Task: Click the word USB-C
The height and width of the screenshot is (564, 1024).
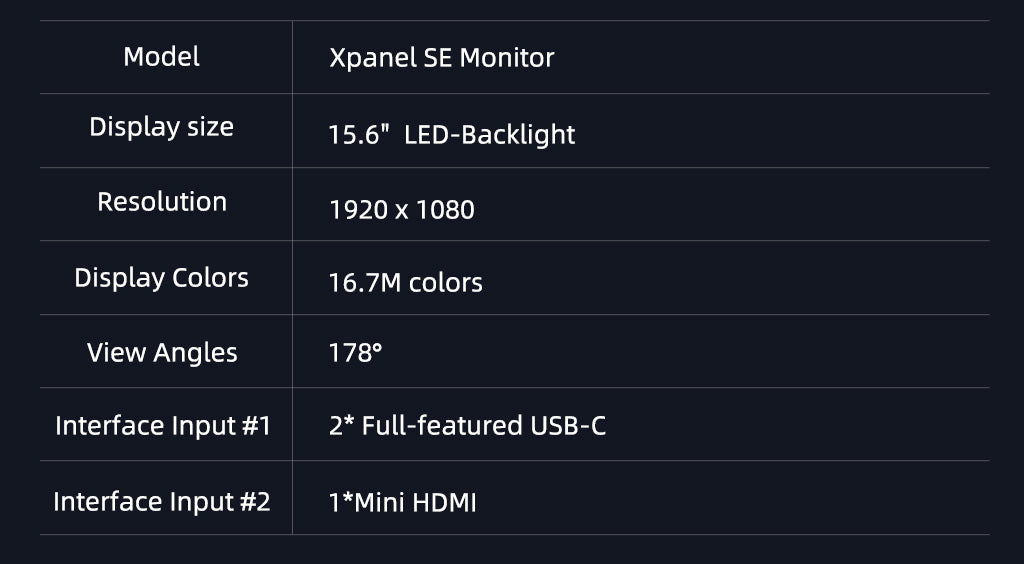Action: point(568,426)
